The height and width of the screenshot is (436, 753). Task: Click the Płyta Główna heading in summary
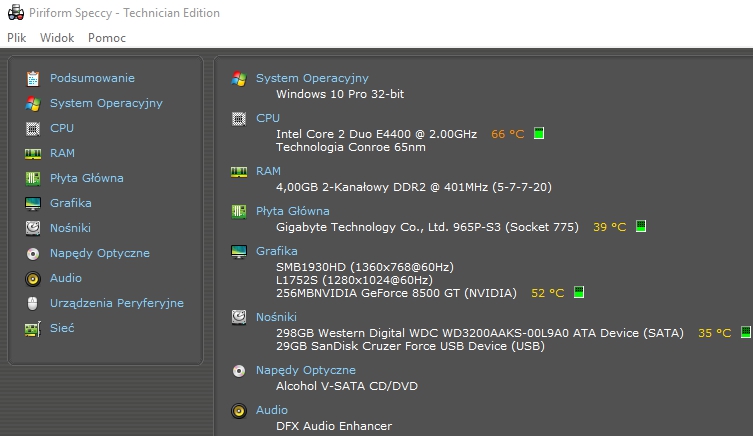point(293,211)
